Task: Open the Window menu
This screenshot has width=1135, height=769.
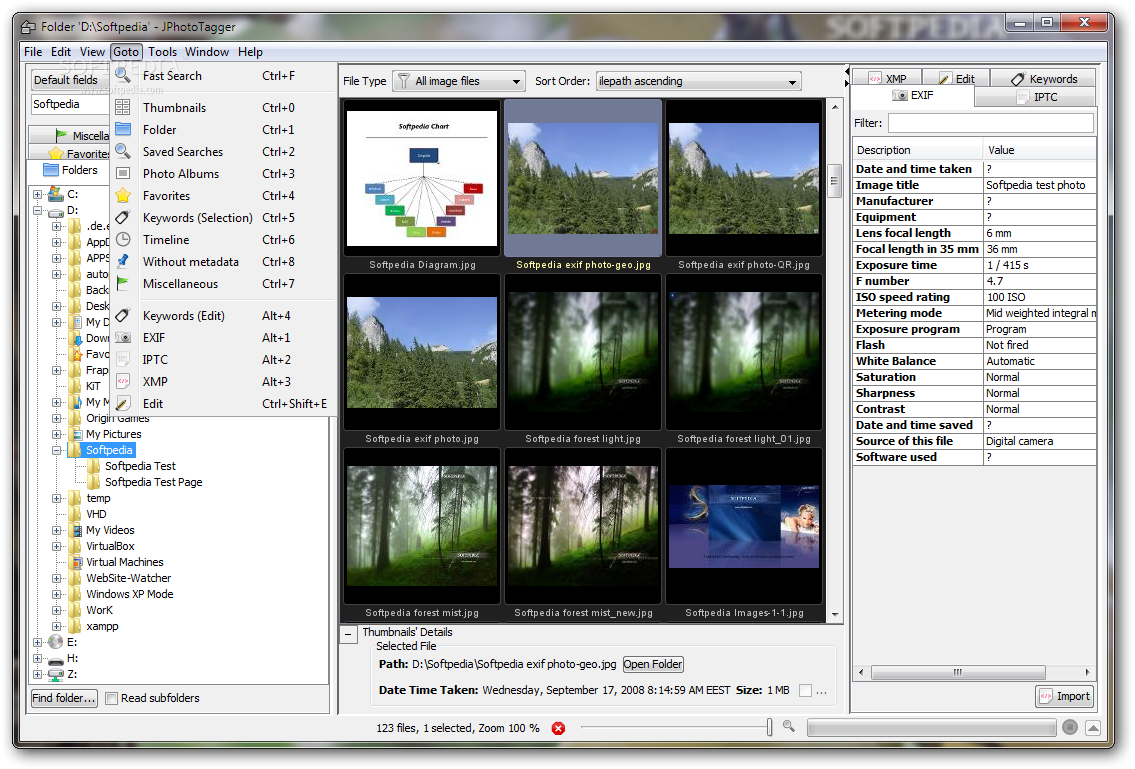Action: point(206,51)
